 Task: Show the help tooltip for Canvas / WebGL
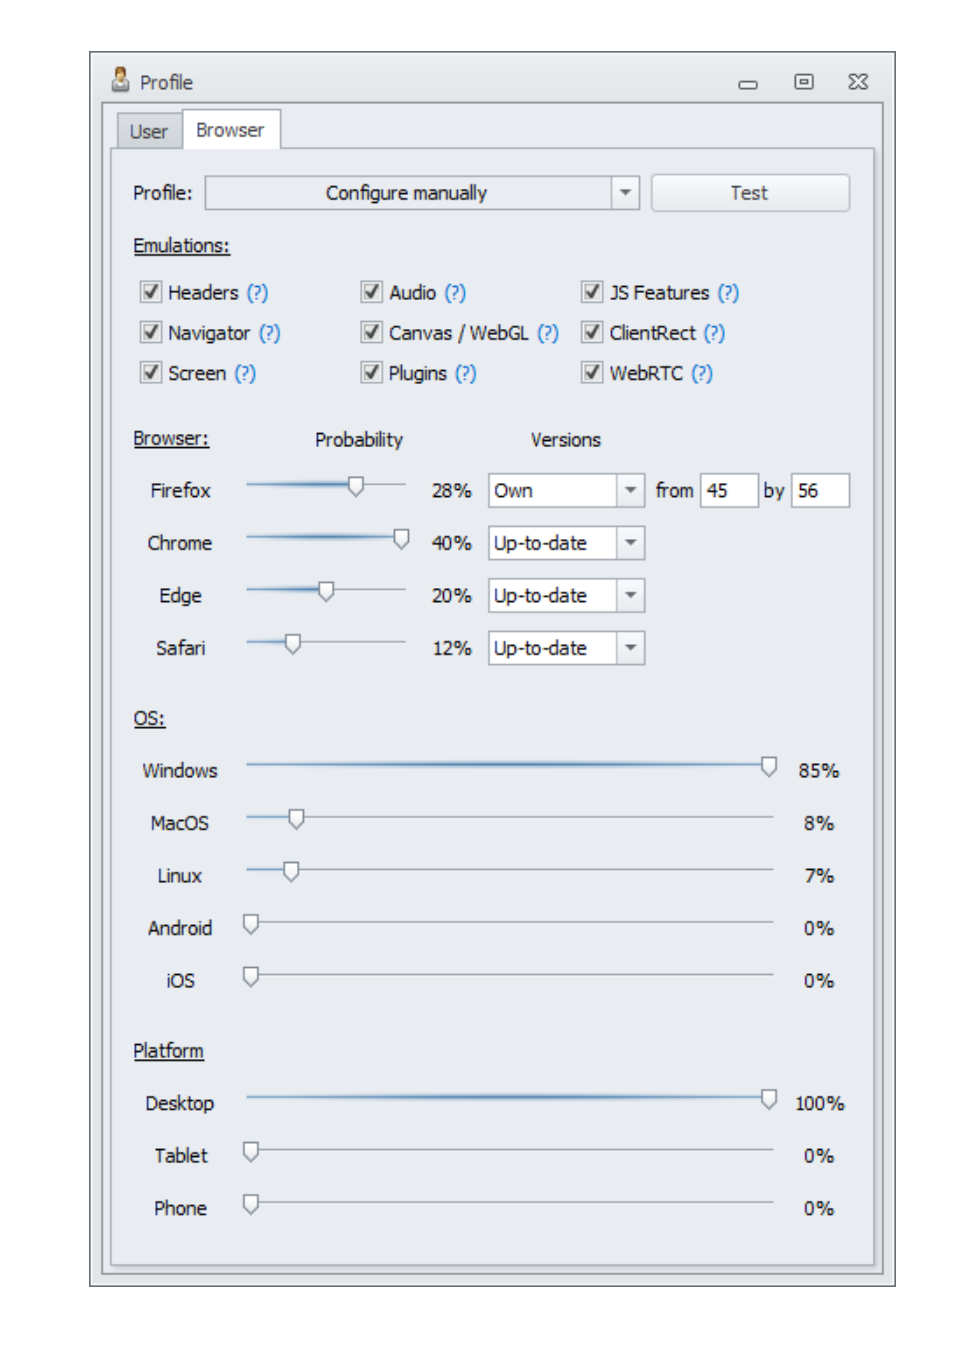(x=548, y=333)
